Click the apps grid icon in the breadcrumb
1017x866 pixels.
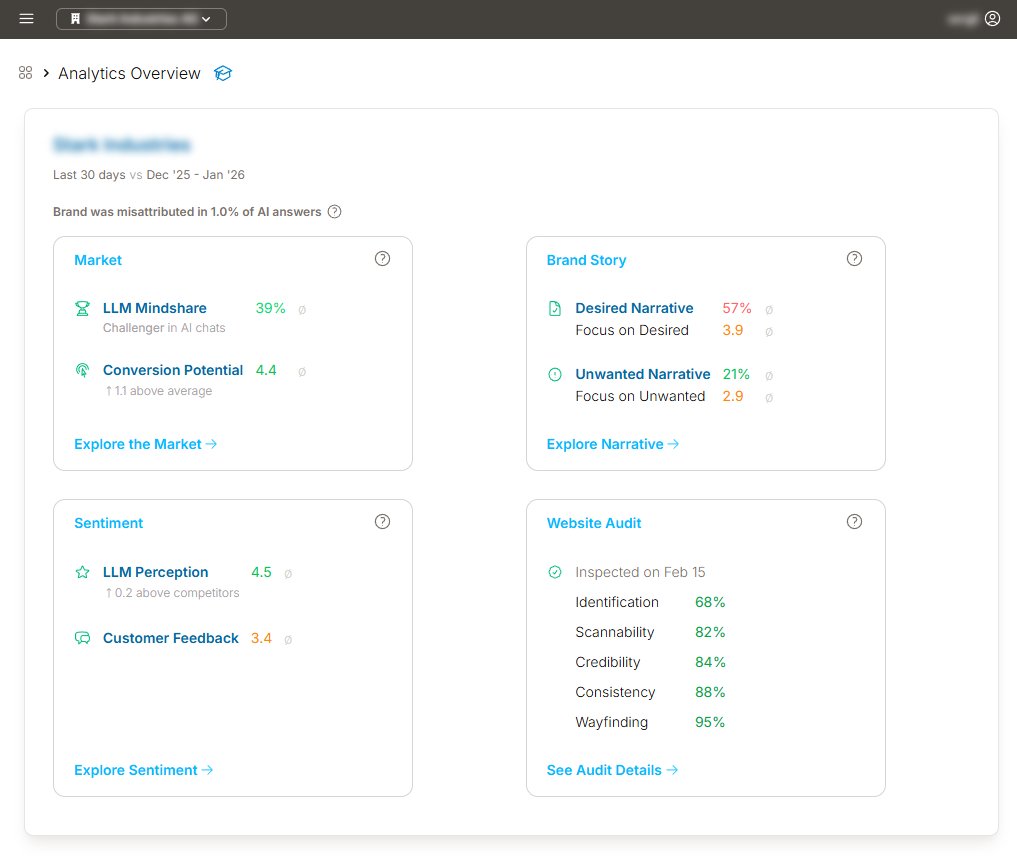click(25, 72)
